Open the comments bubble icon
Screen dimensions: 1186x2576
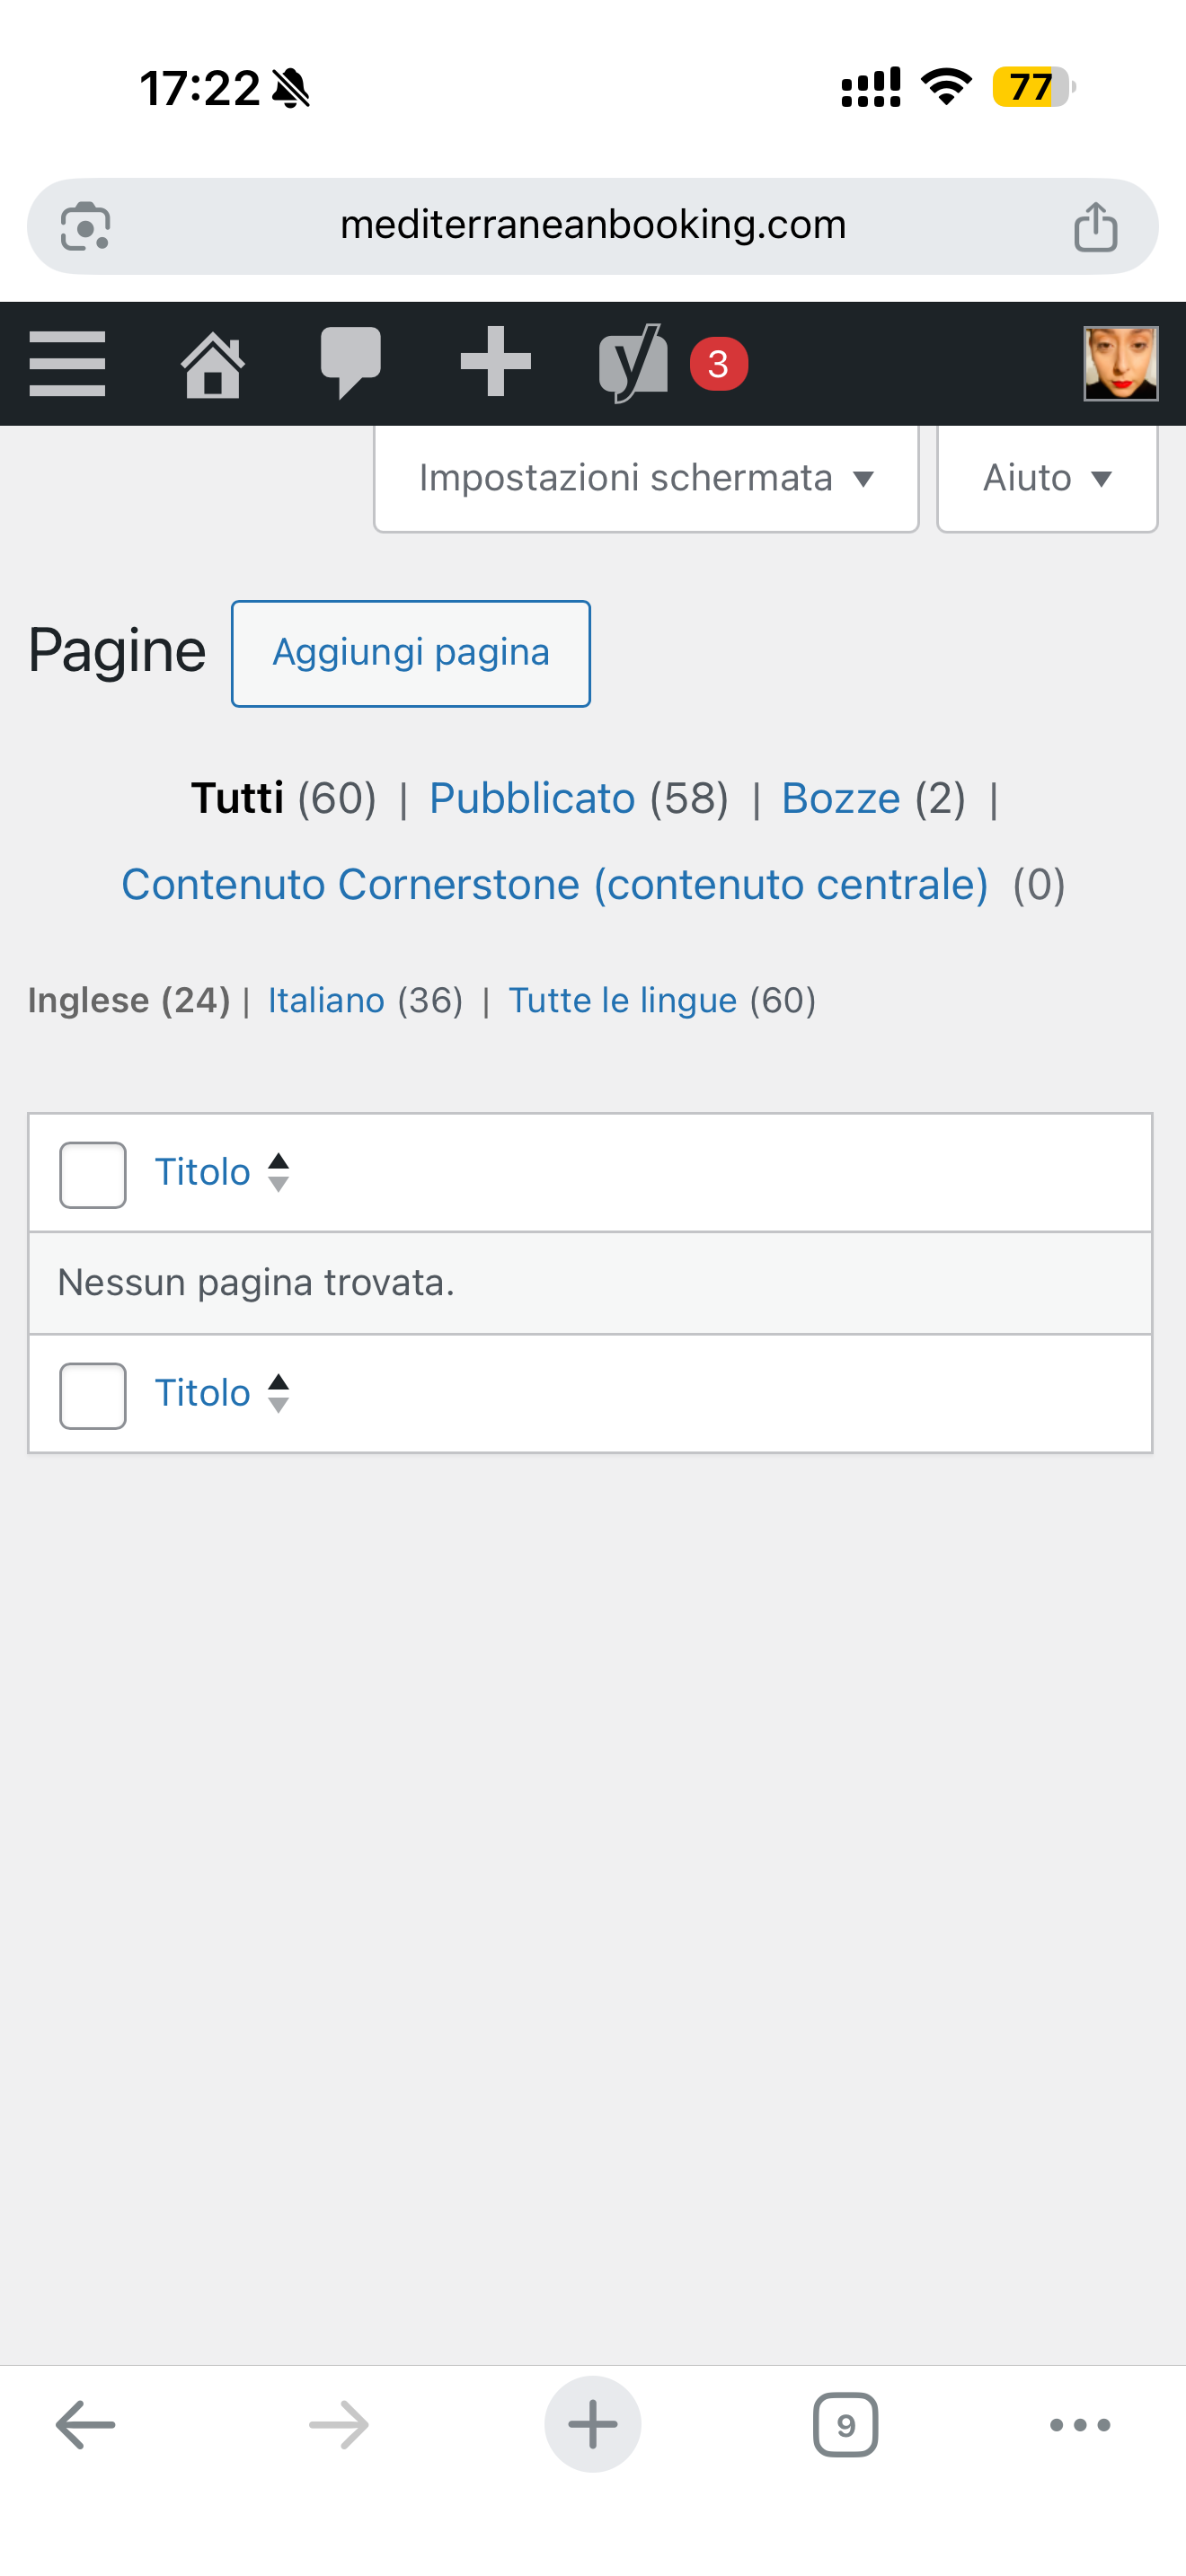coord(350,362)
